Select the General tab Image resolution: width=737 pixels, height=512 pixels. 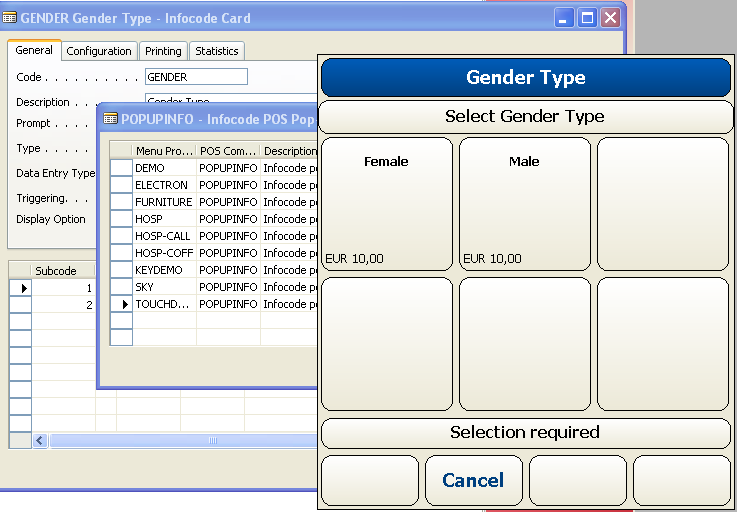tap(34, 51)
